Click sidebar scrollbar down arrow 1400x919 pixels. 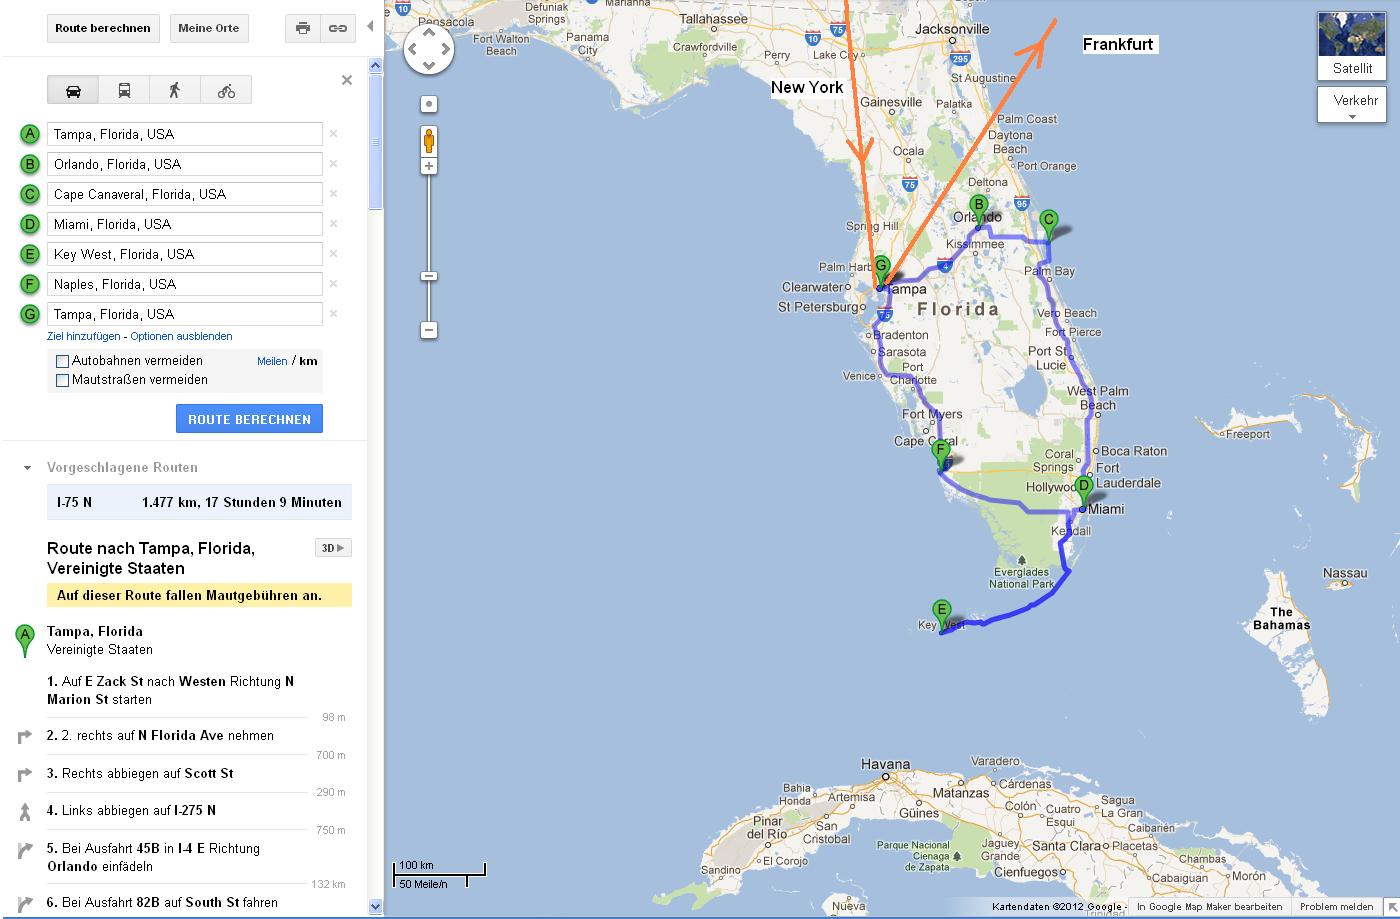coord(376,907)
